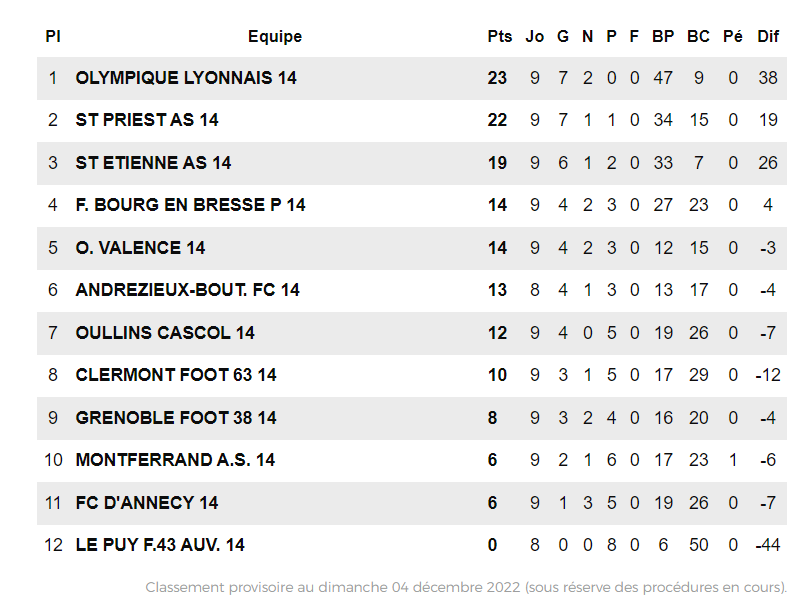Open the Olympique Lyonnais 14 team link
The width and height of the screenshot is (812, 613).
[186, 78]
